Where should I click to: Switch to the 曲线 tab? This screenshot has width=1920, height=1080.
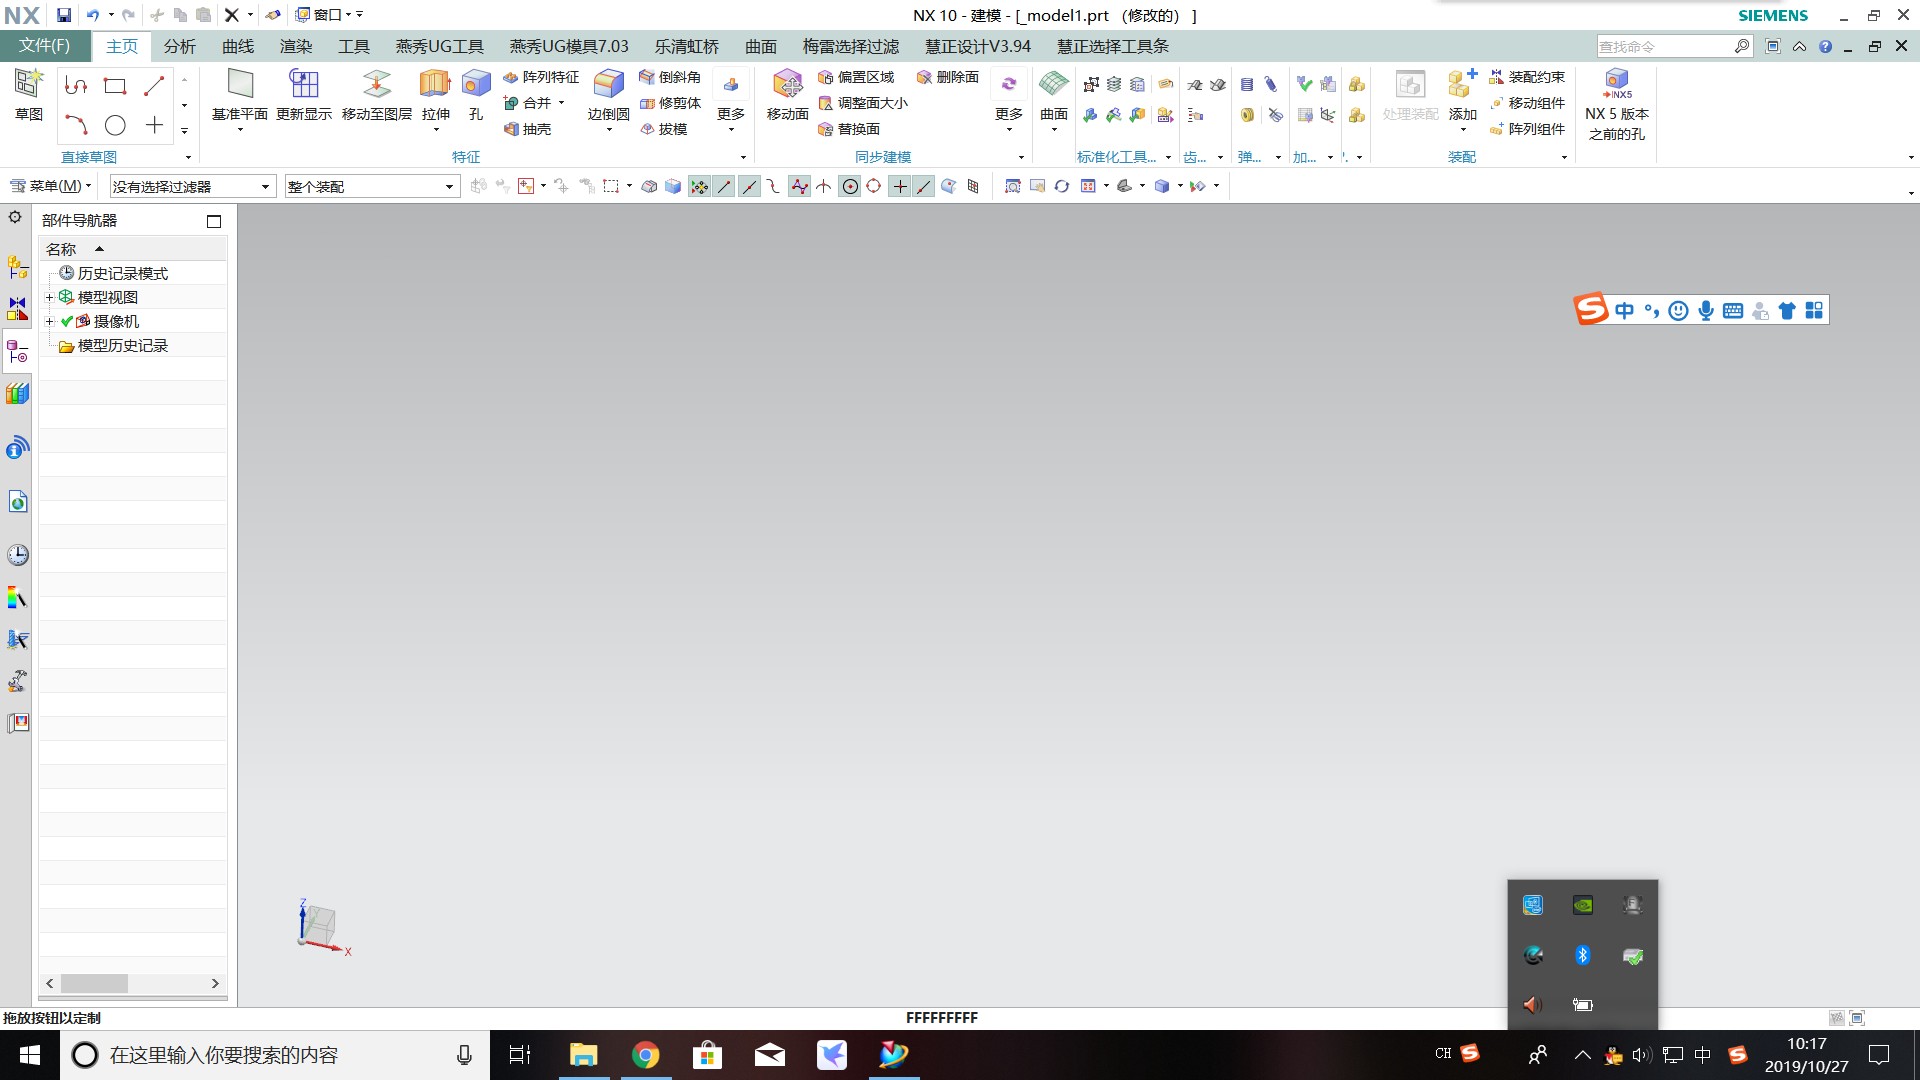(238, 46)
